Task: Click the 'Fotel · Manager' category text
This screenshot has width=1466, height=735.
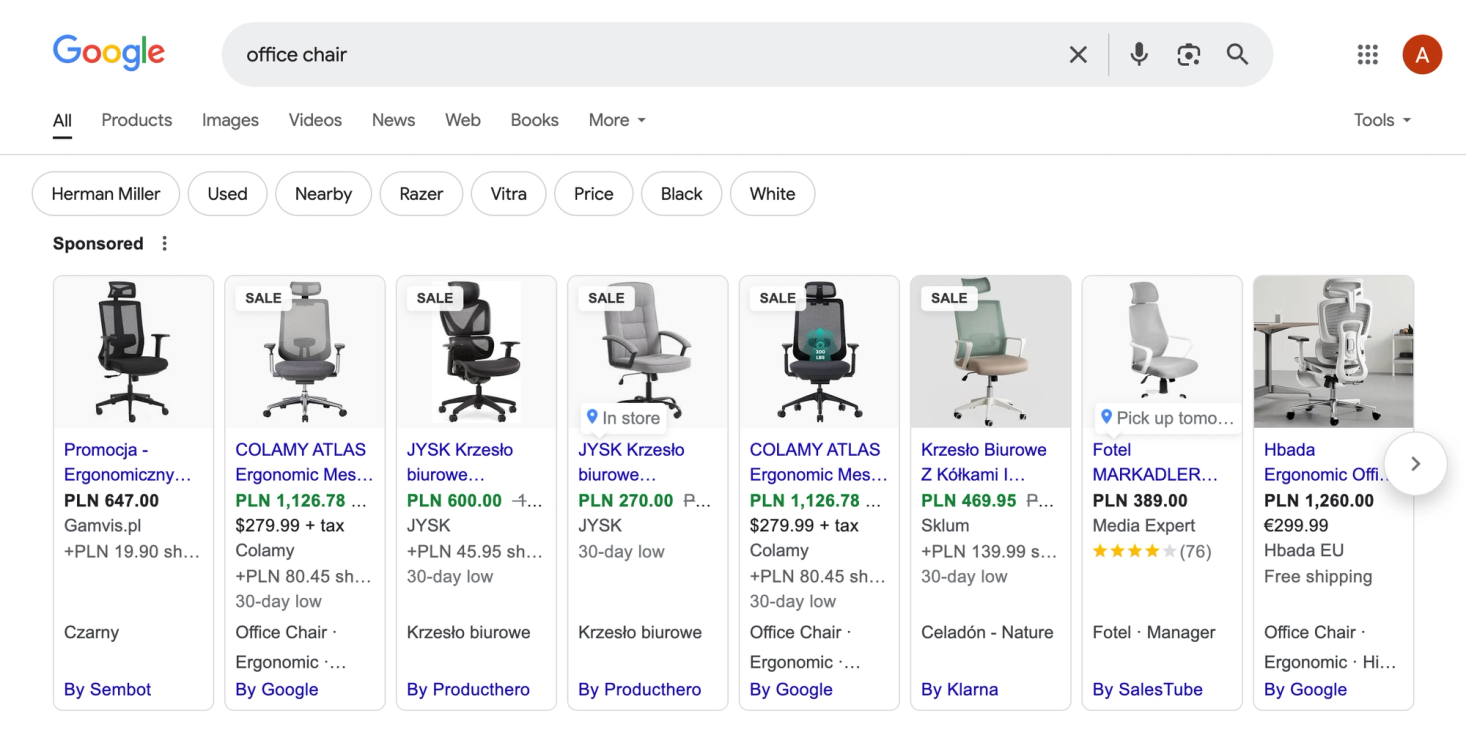Action: [1154, 633]
